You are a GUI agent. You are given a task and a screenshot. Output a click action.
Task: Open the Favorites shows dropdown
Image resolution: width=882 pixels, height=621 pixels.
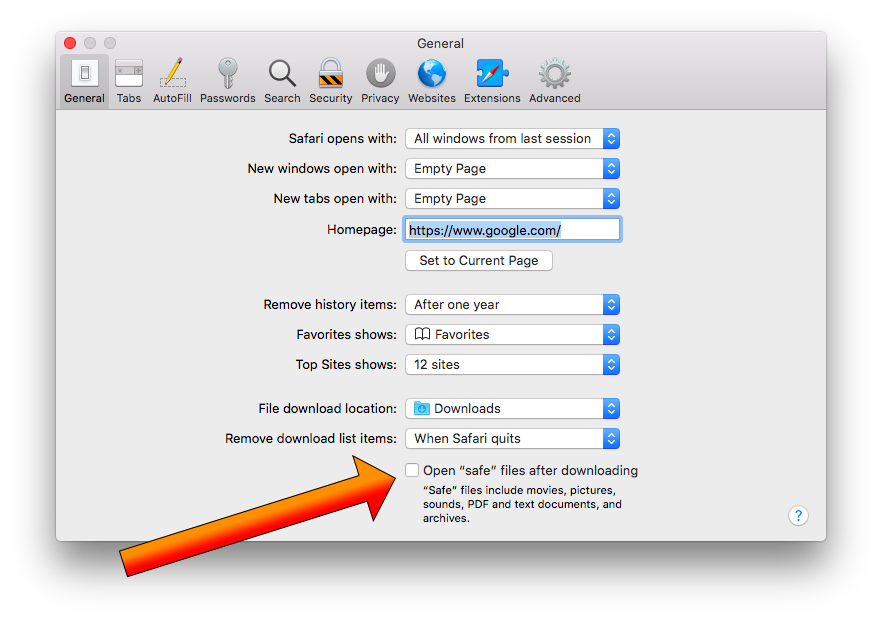tap(512, 335)
